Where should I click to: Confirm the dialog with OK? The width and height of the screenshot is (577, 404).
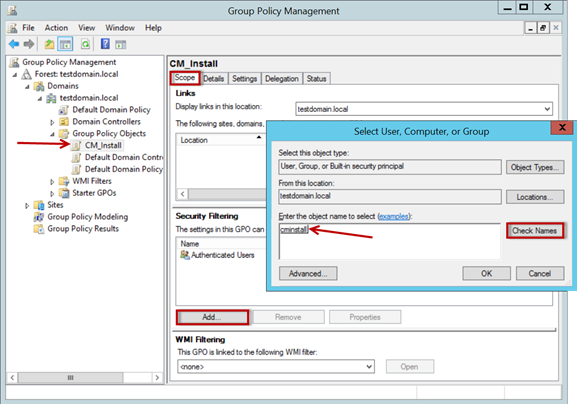[x=486, y=273]
